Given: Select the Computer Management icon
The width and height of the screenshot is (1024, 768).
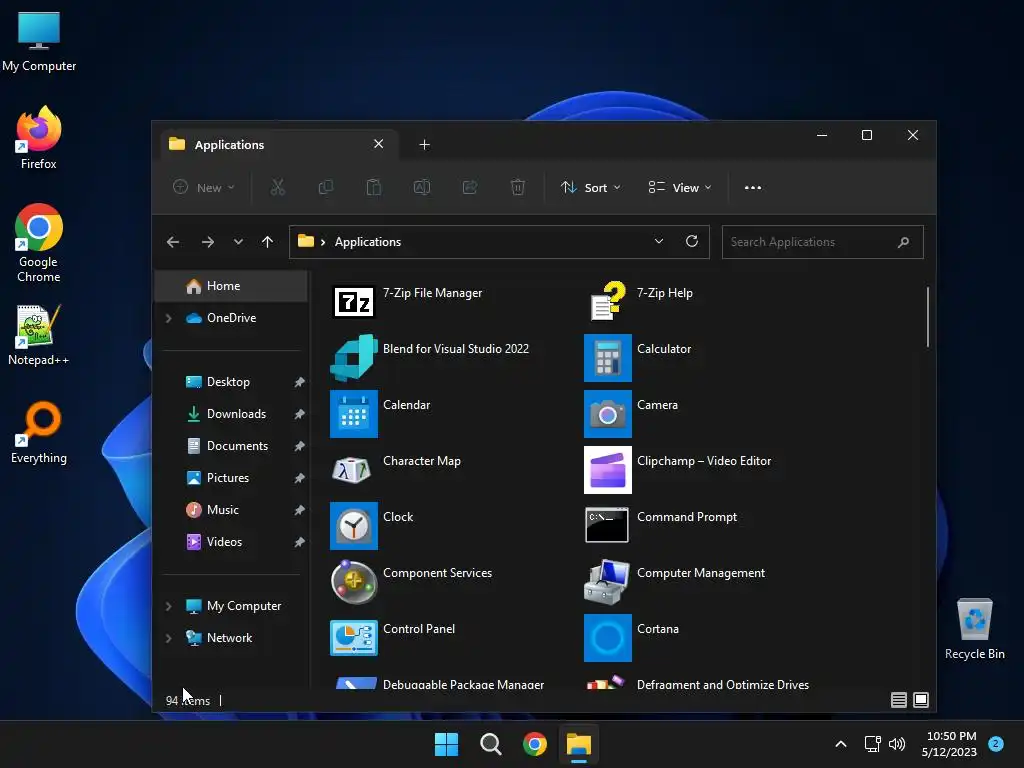Looking at the screenshot, I should [x=607, y=581].
